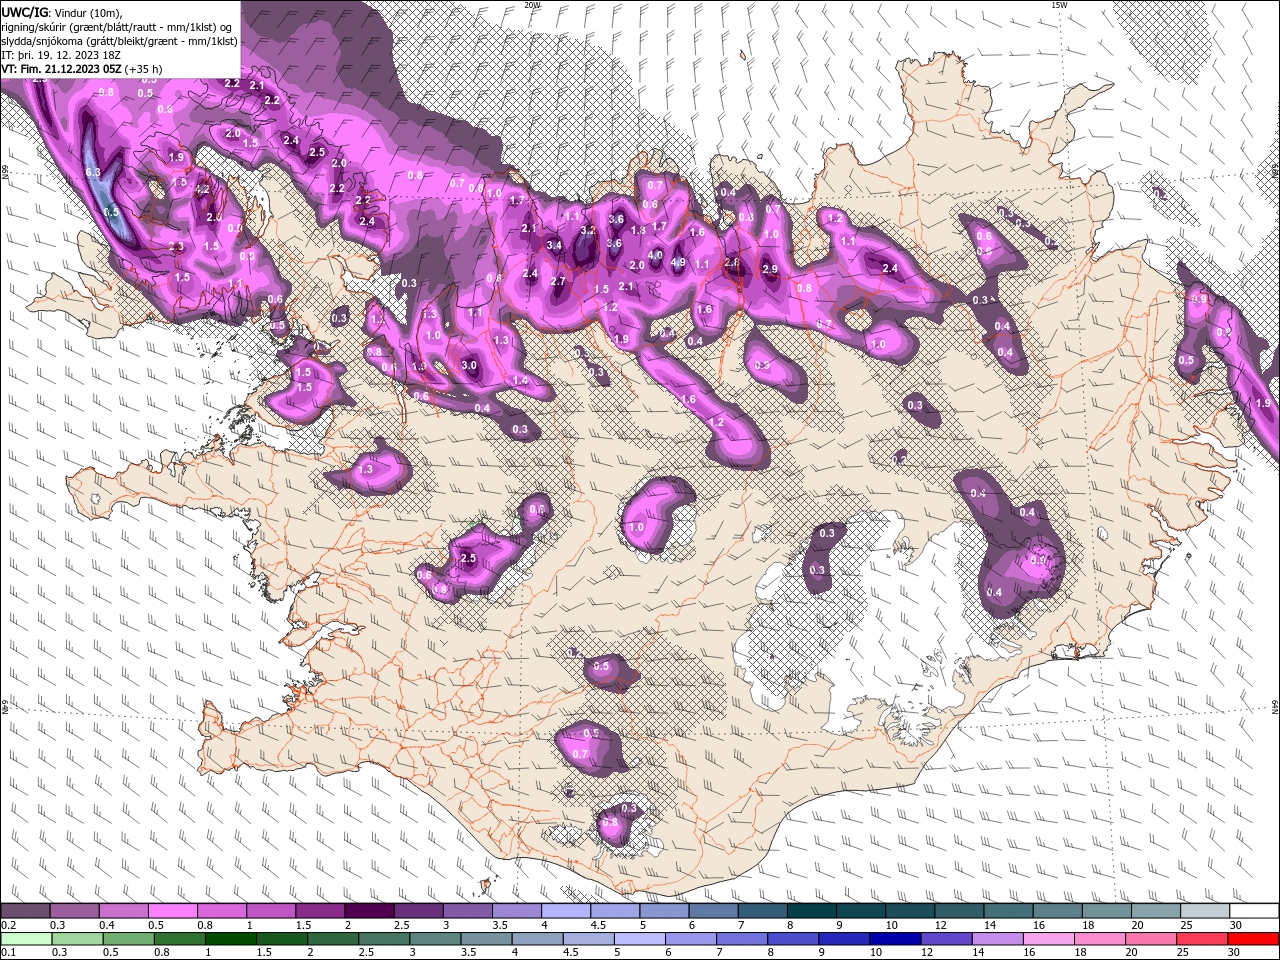Pick the bright pink 0.5 swatch in snow legend
This screenshot has height=960, width=1280.
click(172, 911)
